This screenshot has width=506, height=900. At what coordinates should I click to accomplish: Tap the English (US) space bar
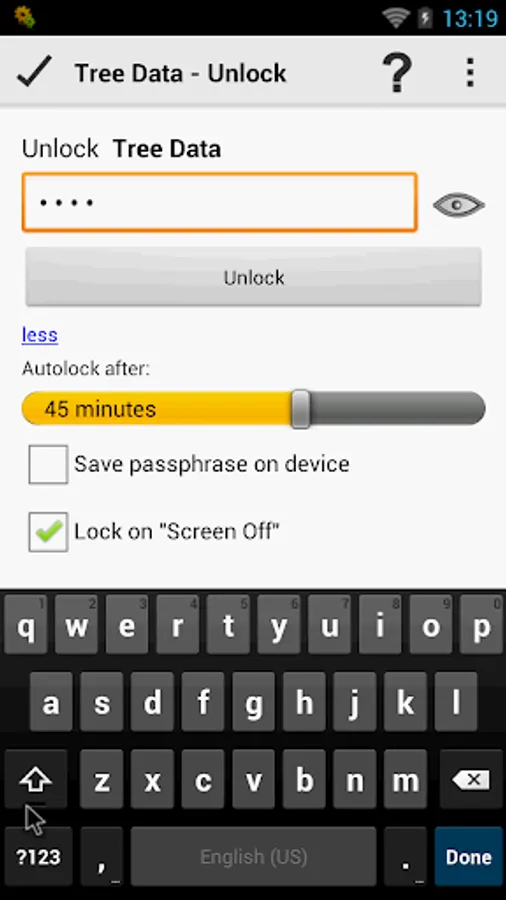(x=254, y=857)
